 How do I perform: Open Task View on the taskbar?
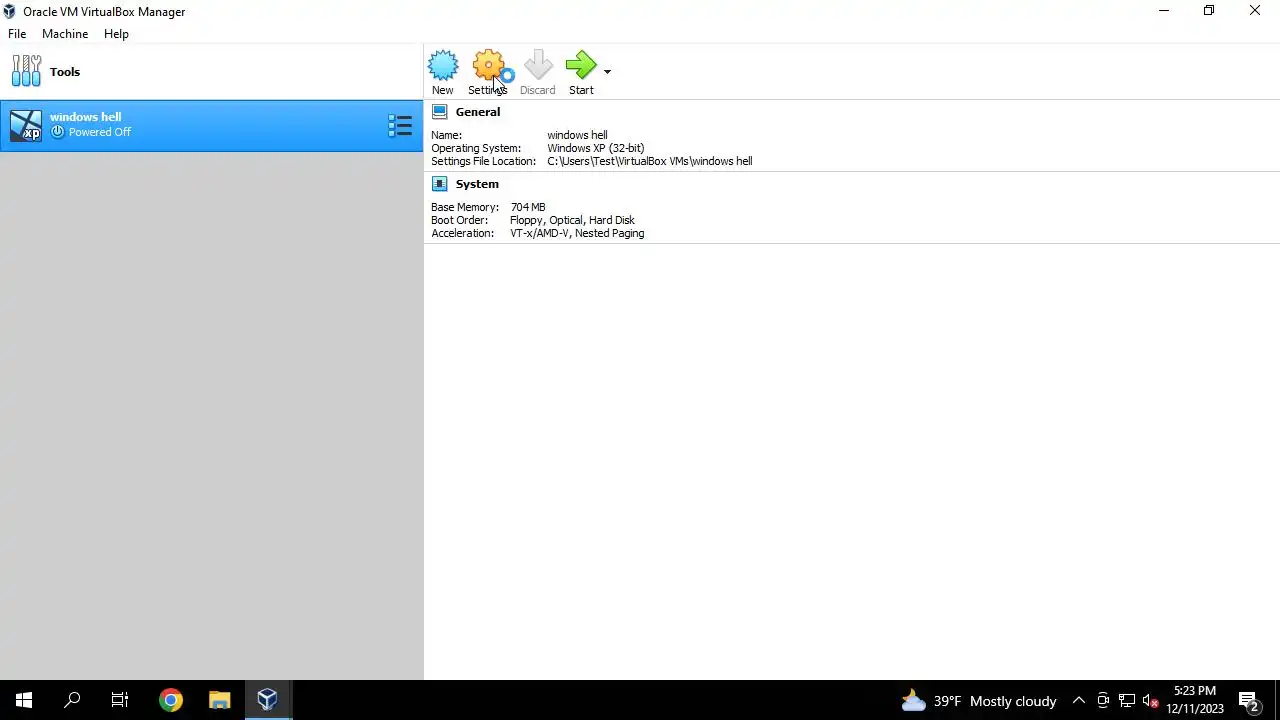(x=120, y=700)
